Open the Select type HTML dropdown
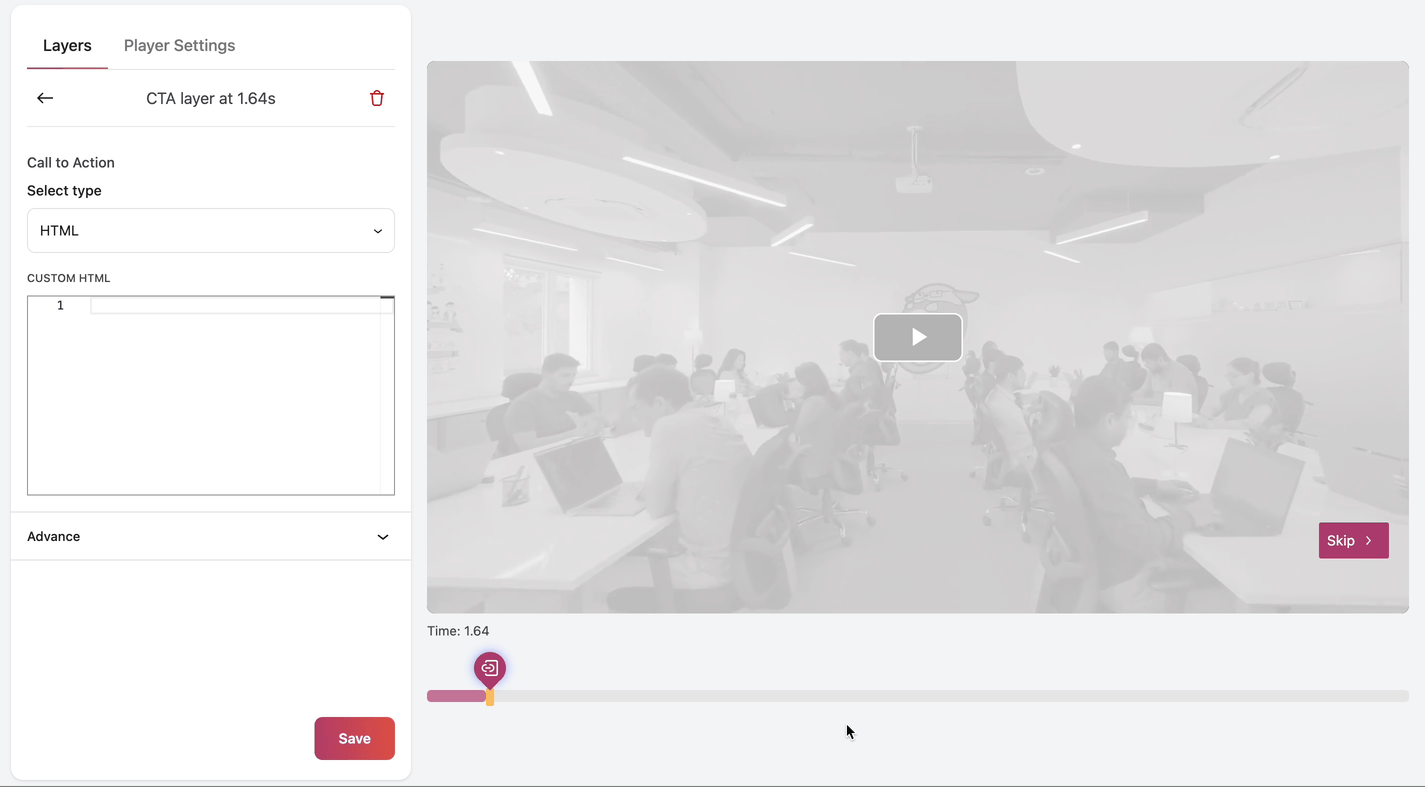This screenshot has height=787, width=1425. [x=210, y=231]
